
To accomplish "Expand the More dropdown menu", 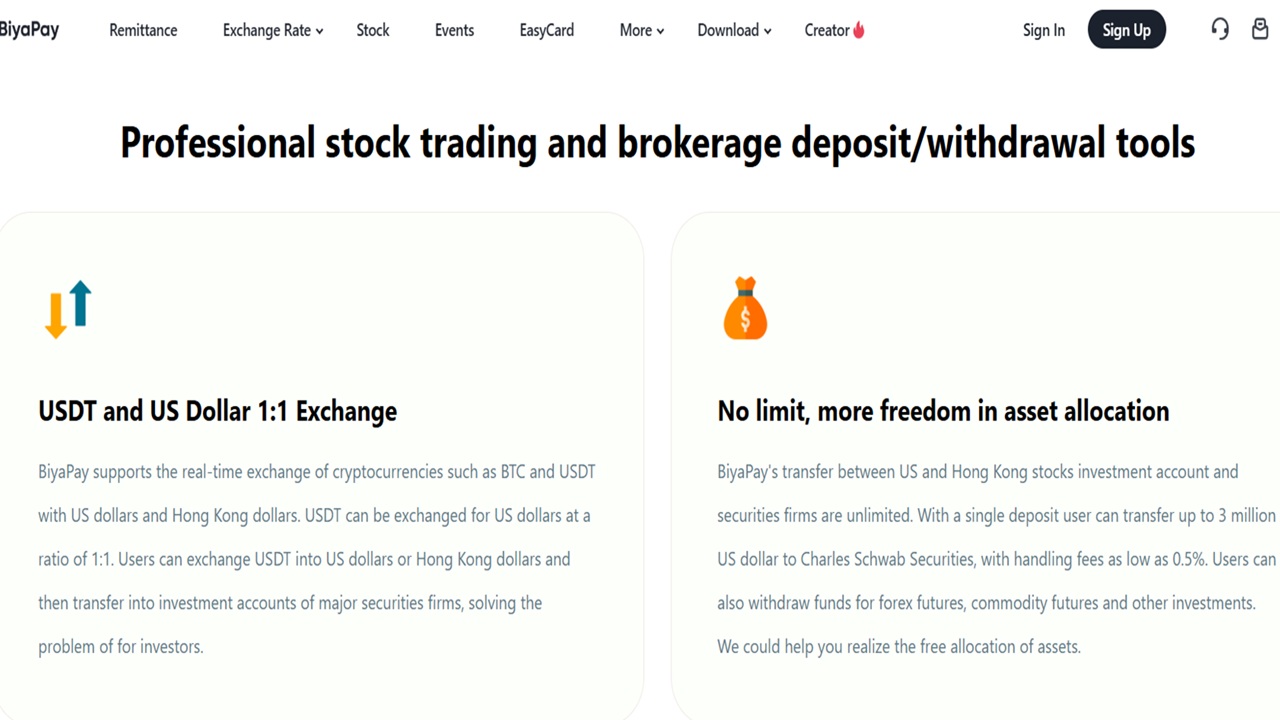I will point(642,30).
